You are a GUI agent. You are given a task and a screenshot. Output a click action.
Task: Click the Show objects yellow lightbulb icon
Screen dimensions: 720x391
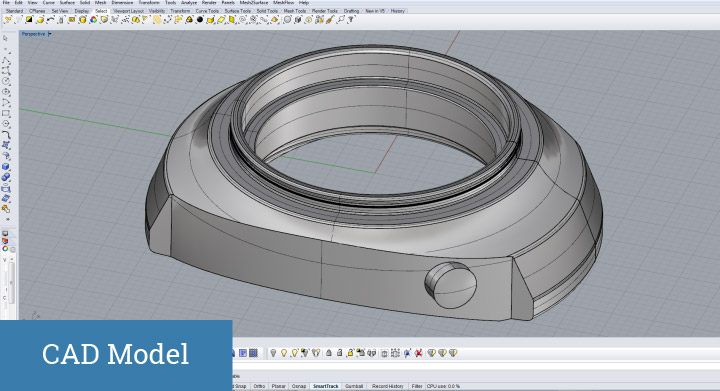click(x=284, y=353)
